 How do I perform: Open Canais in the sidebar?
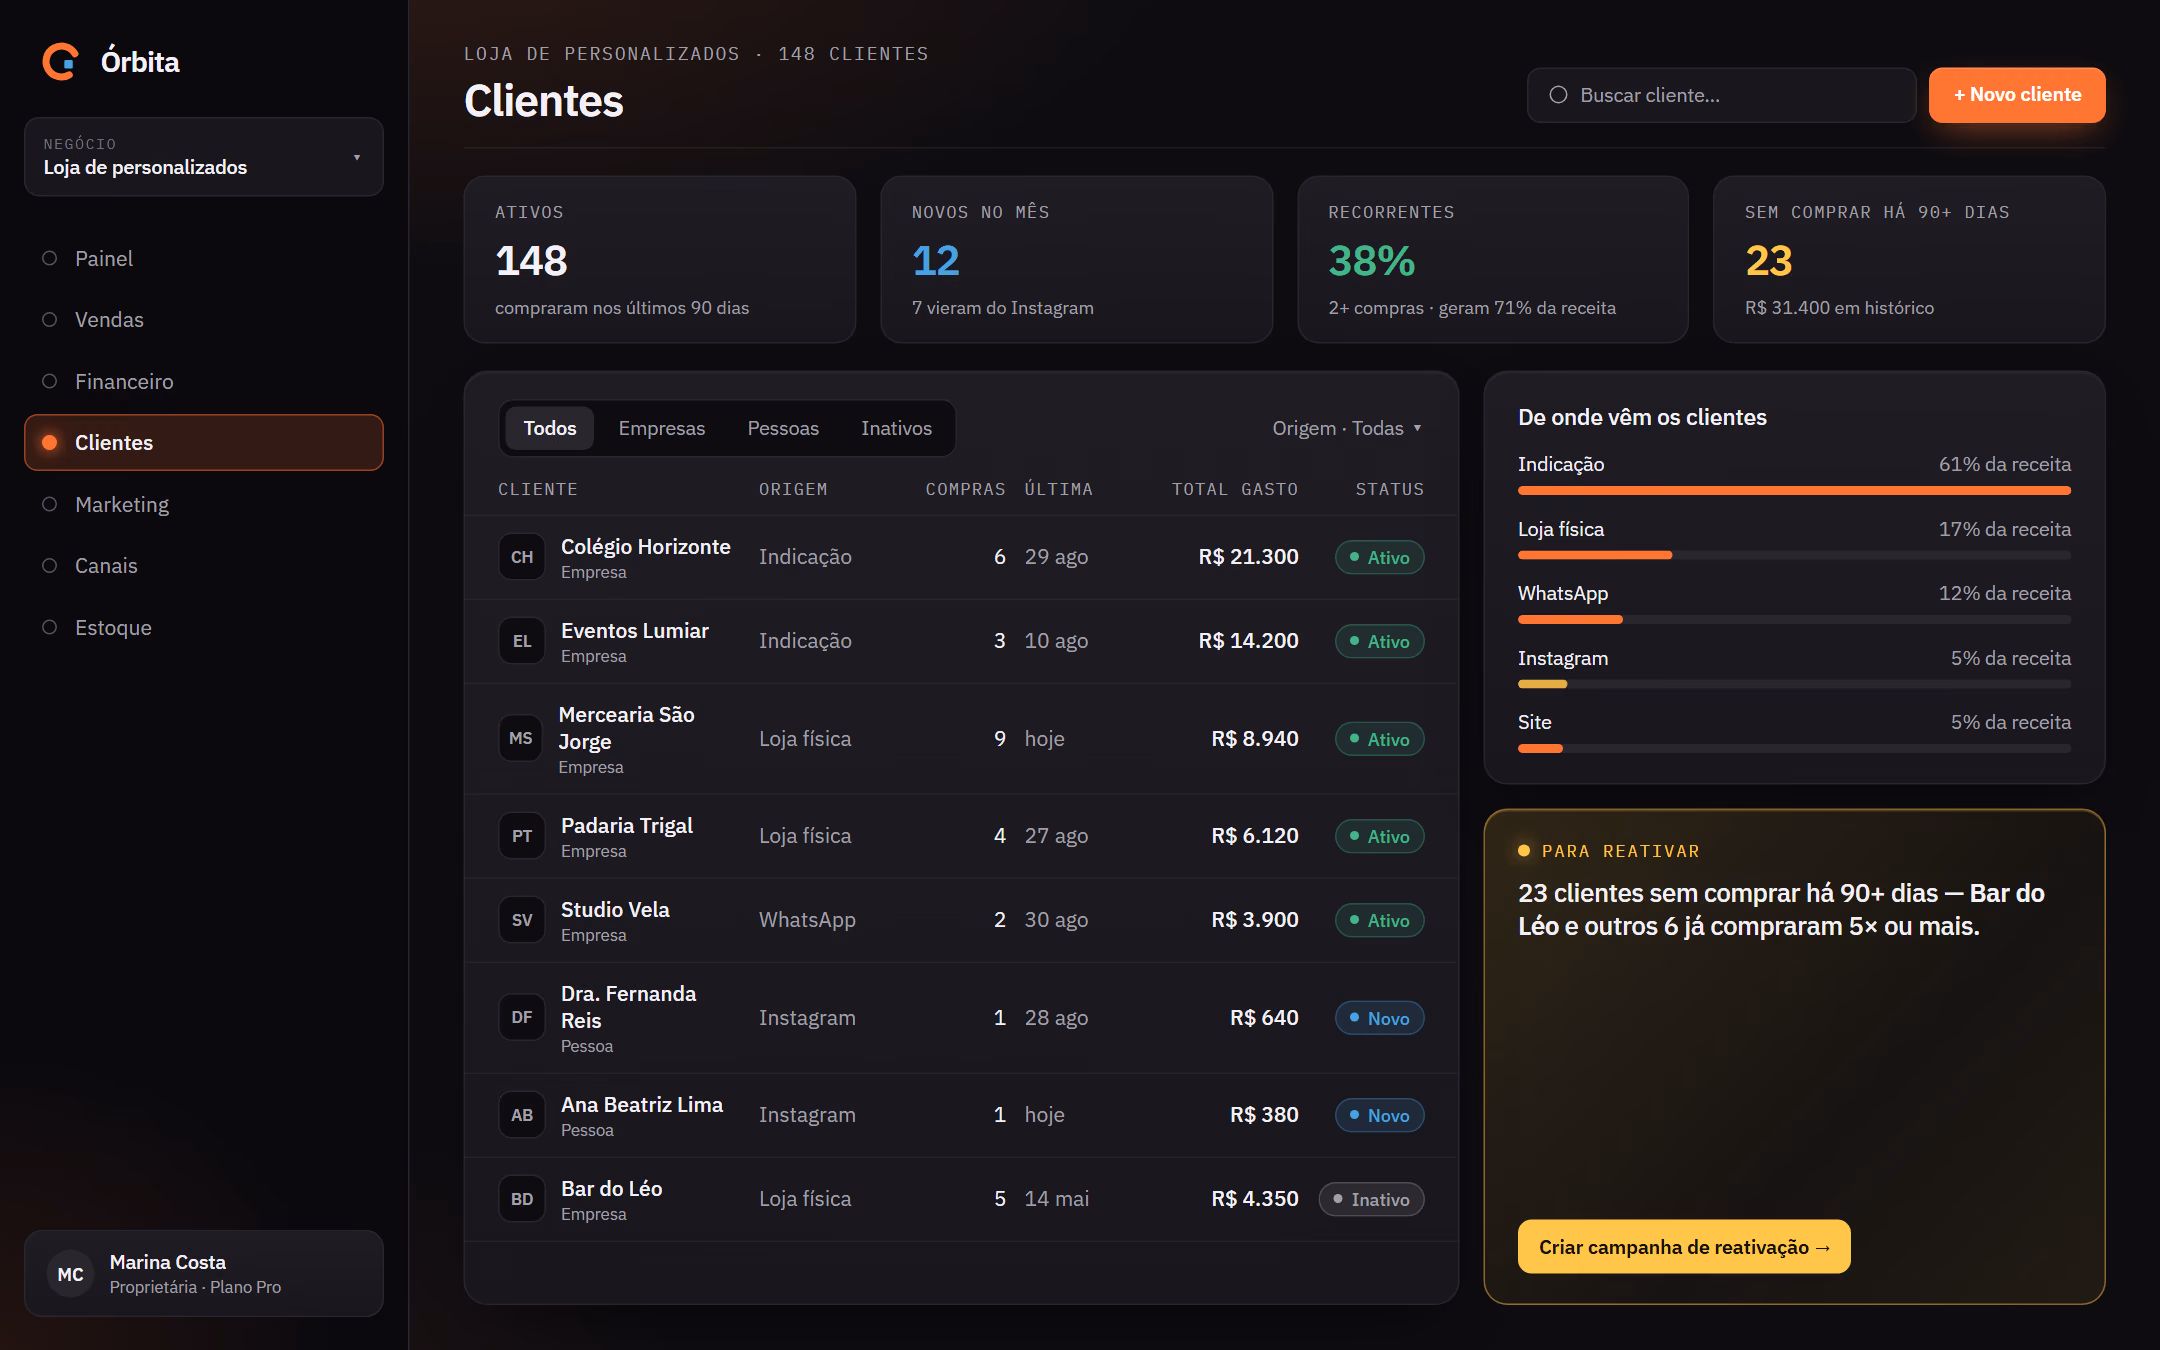[204, 565]
